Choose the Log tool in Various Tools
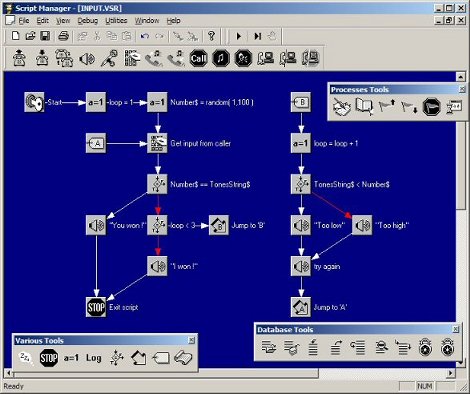The width and height of the screenshot is (470, 394). (x=94, y=358)
